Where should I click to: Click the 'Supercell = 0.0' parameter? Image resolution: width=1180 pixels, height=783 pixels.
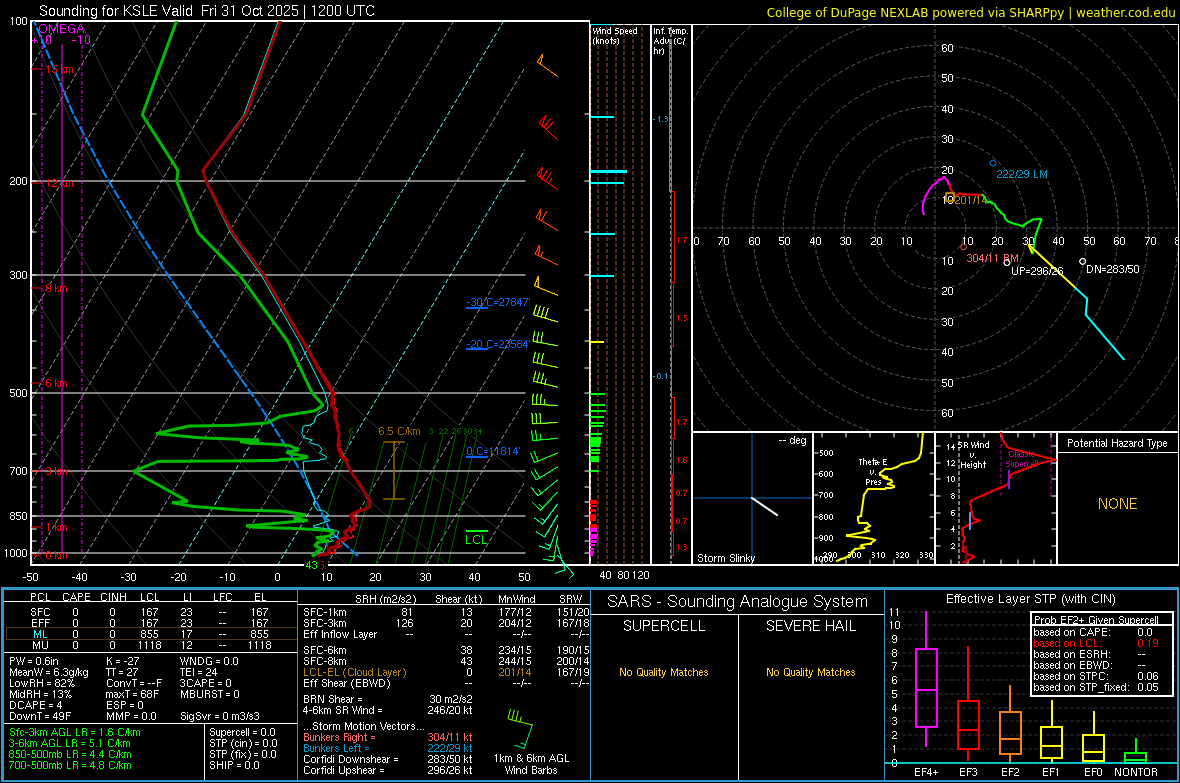click(242, 732)
